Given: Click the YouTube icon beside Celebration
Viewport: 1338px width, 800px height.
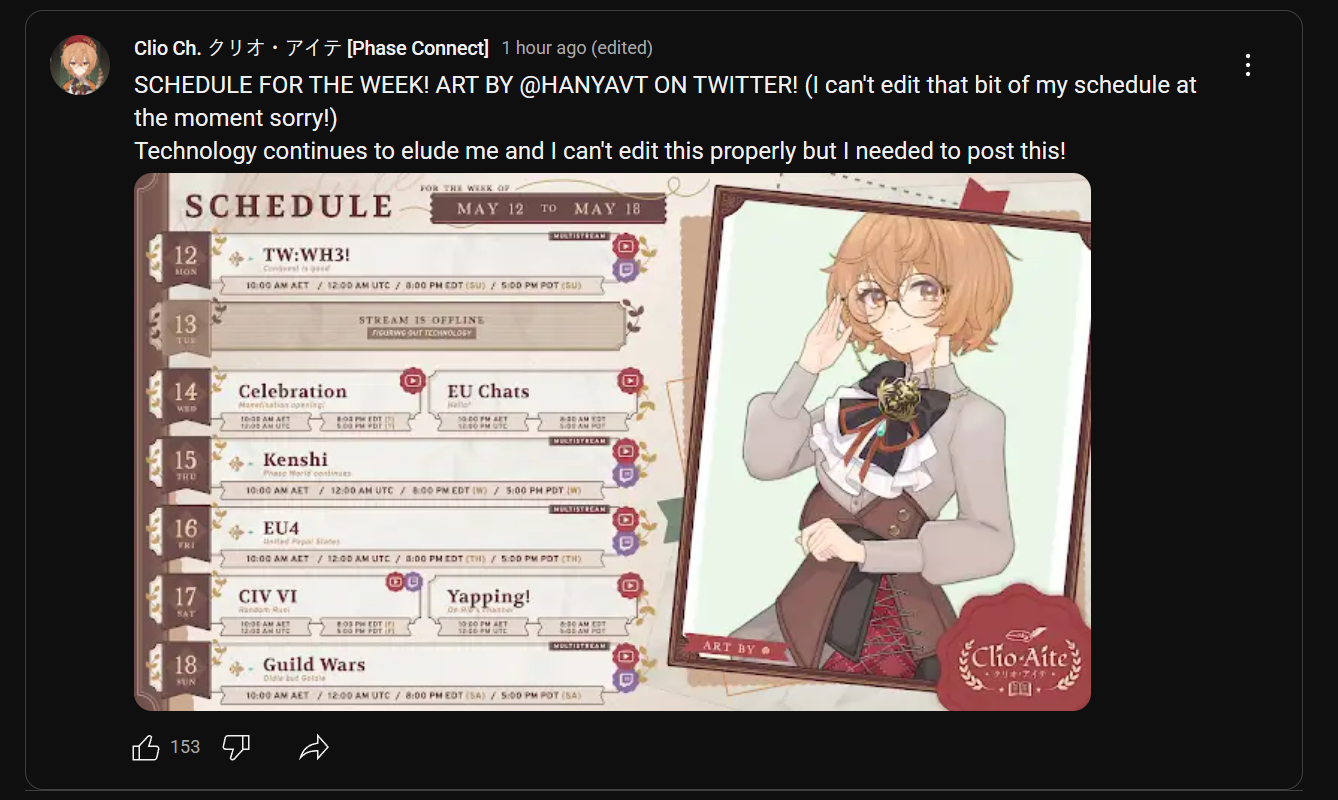Looking at the screenshot, I should (412, 380).
